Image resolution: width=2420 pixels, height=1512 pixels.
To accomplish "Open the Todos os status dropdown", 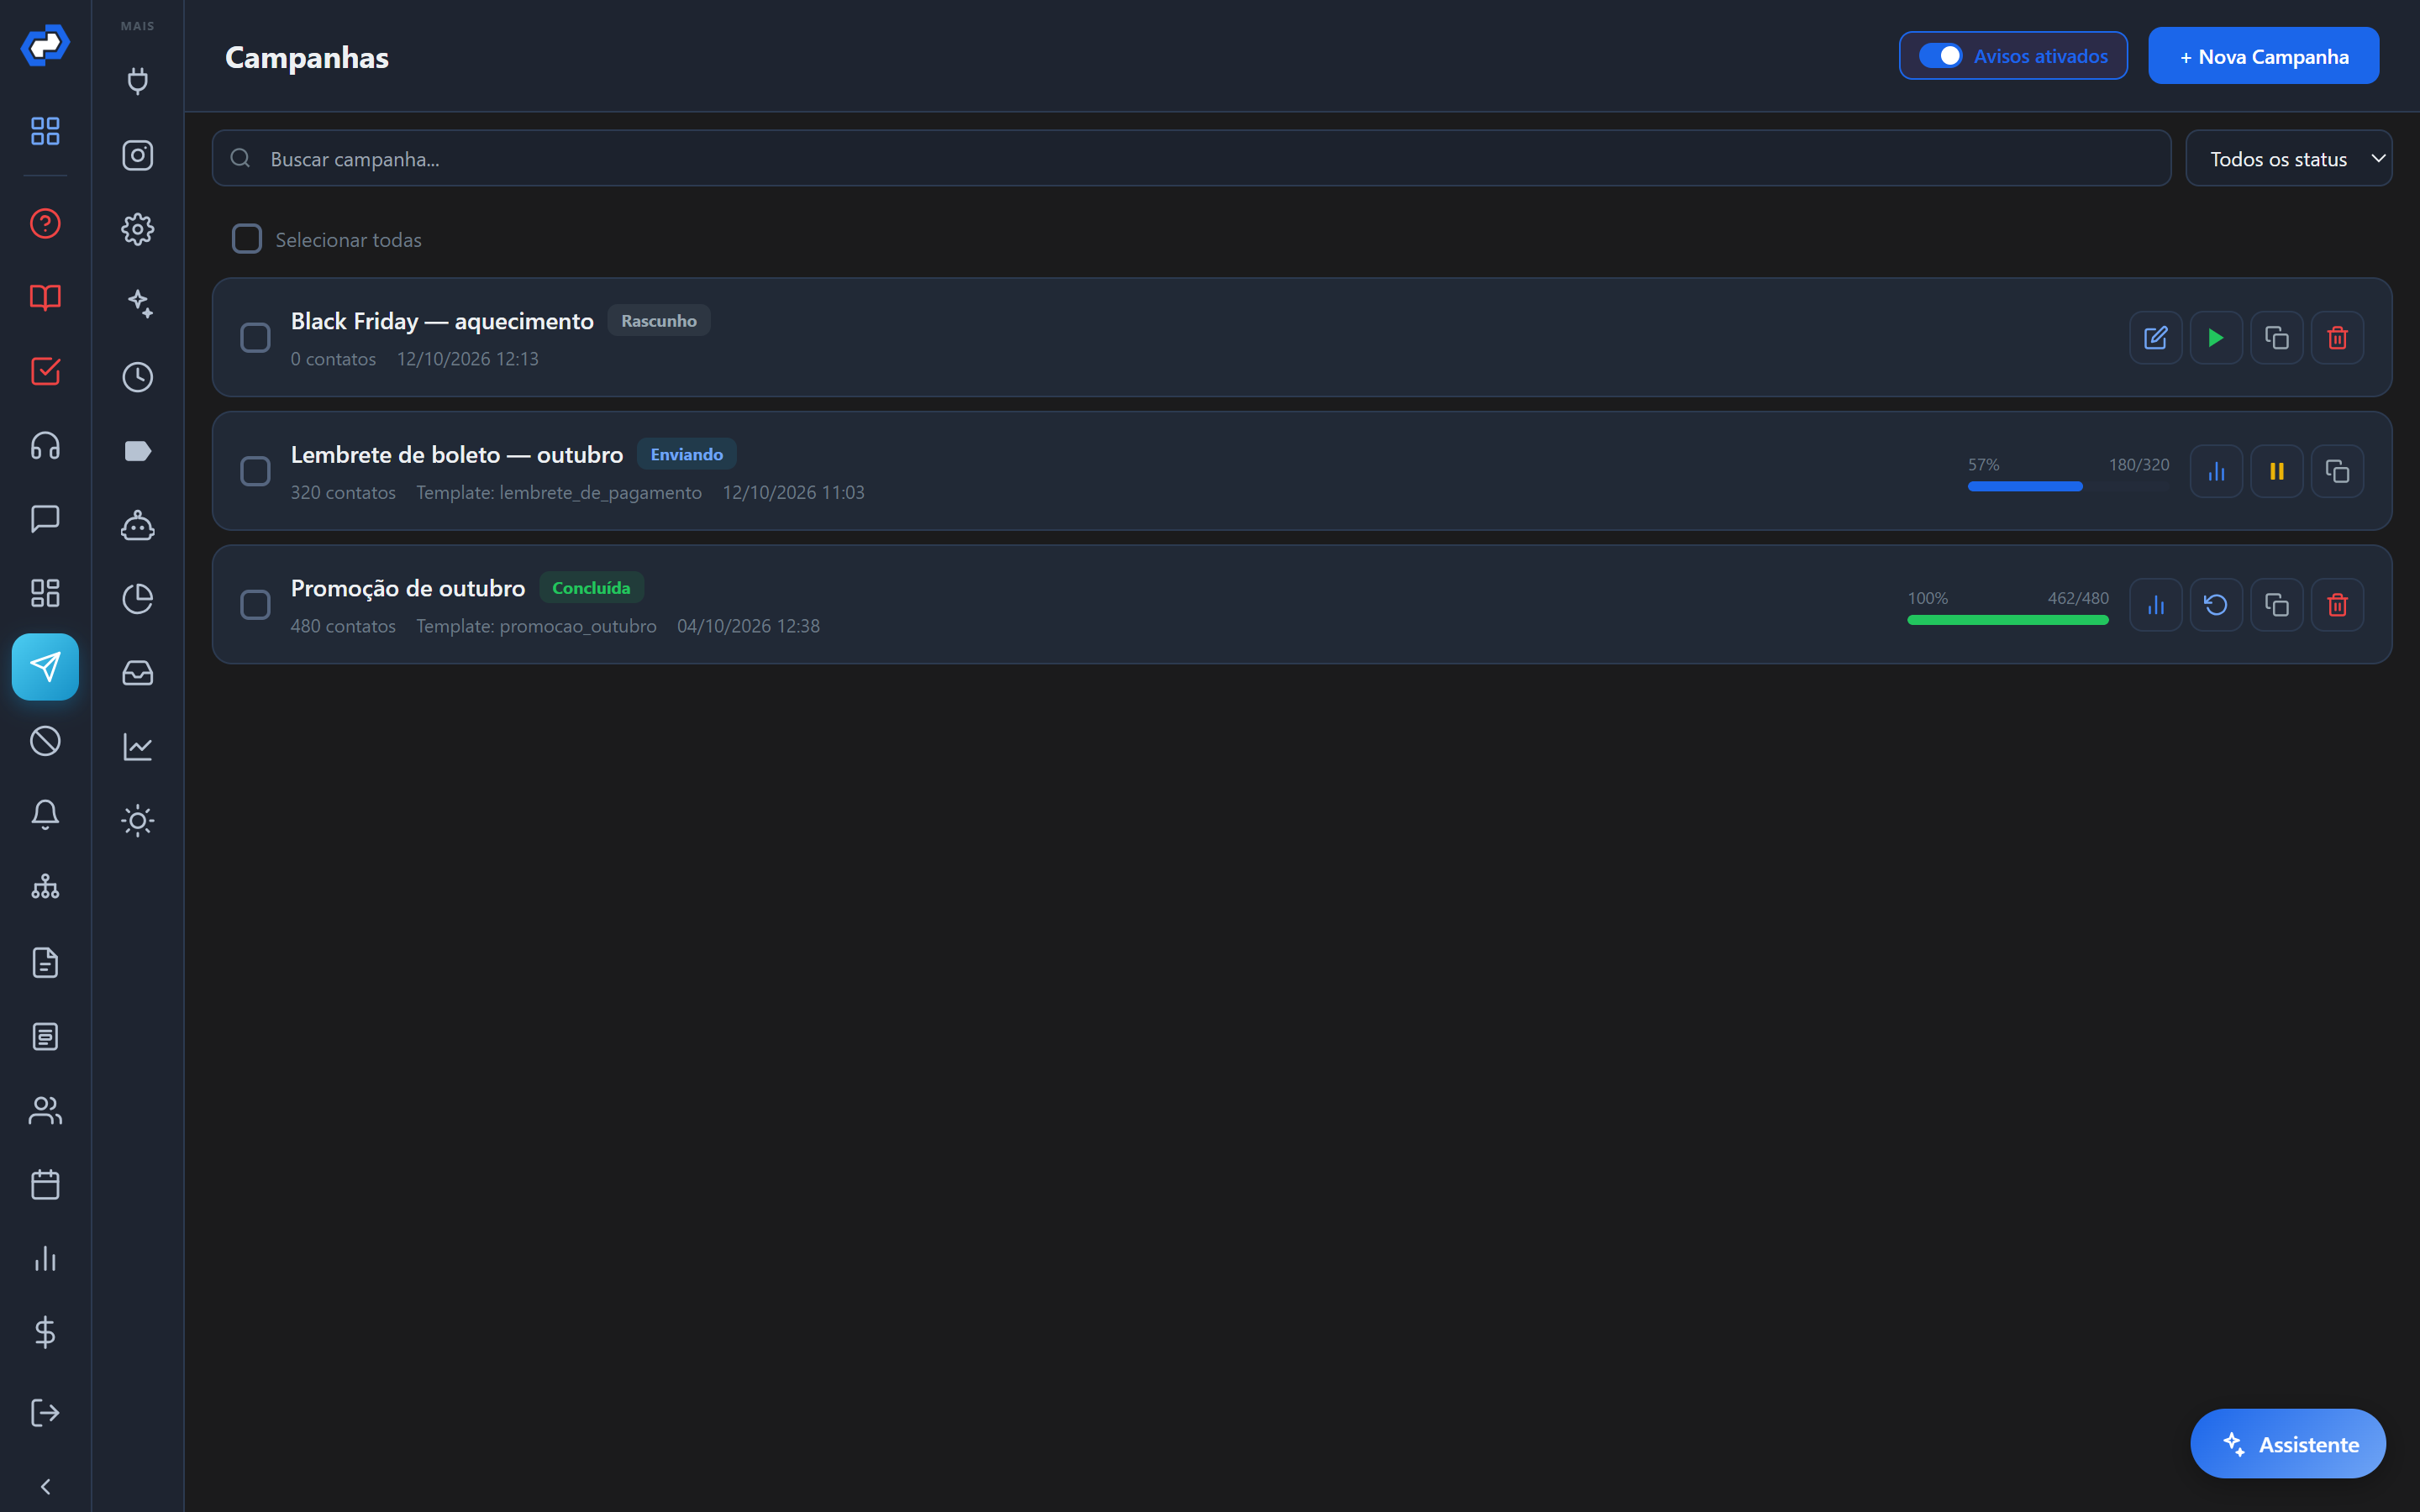I will tap(2288, 158).
